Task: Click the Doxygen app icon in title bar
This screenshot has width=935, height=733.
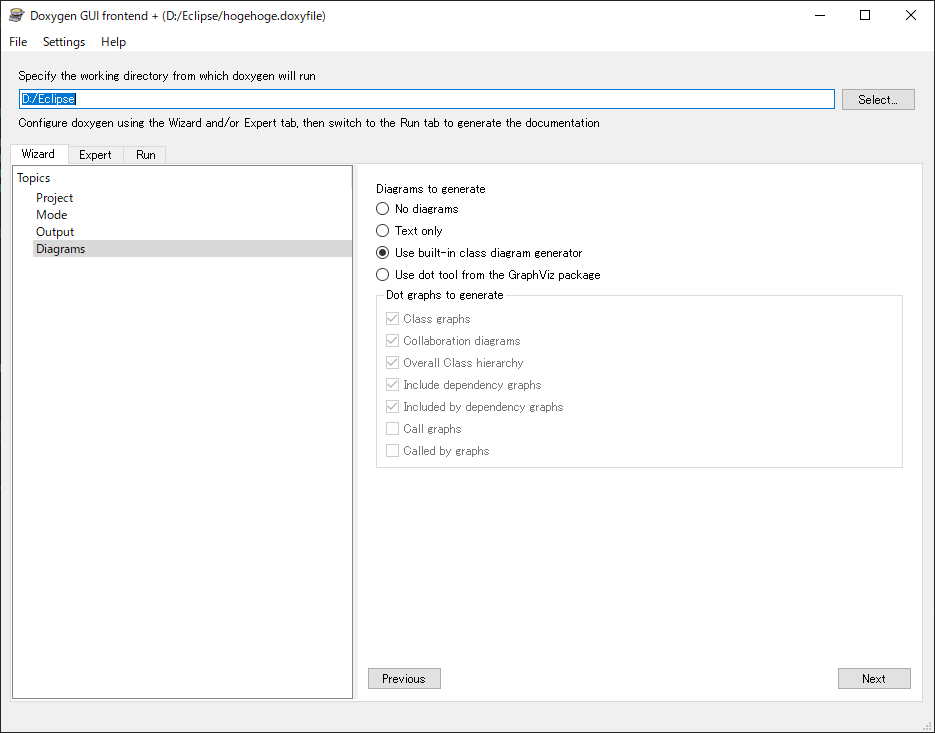Action: click(16, 16)
